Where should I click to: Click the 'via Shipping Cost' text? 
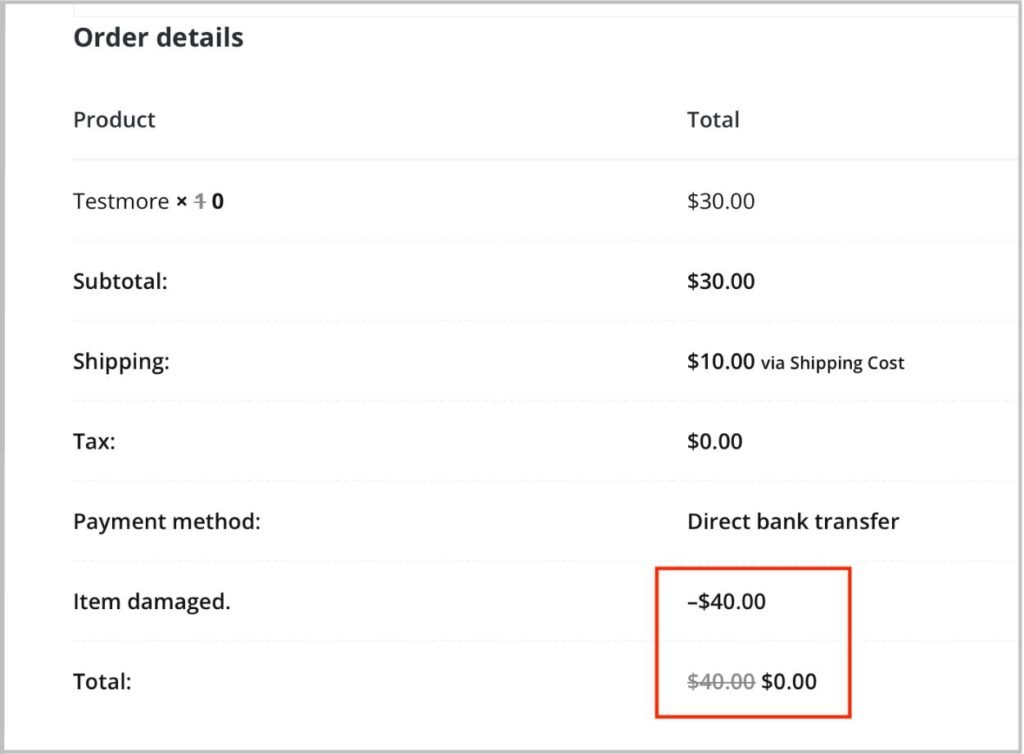tap(832, 363)
